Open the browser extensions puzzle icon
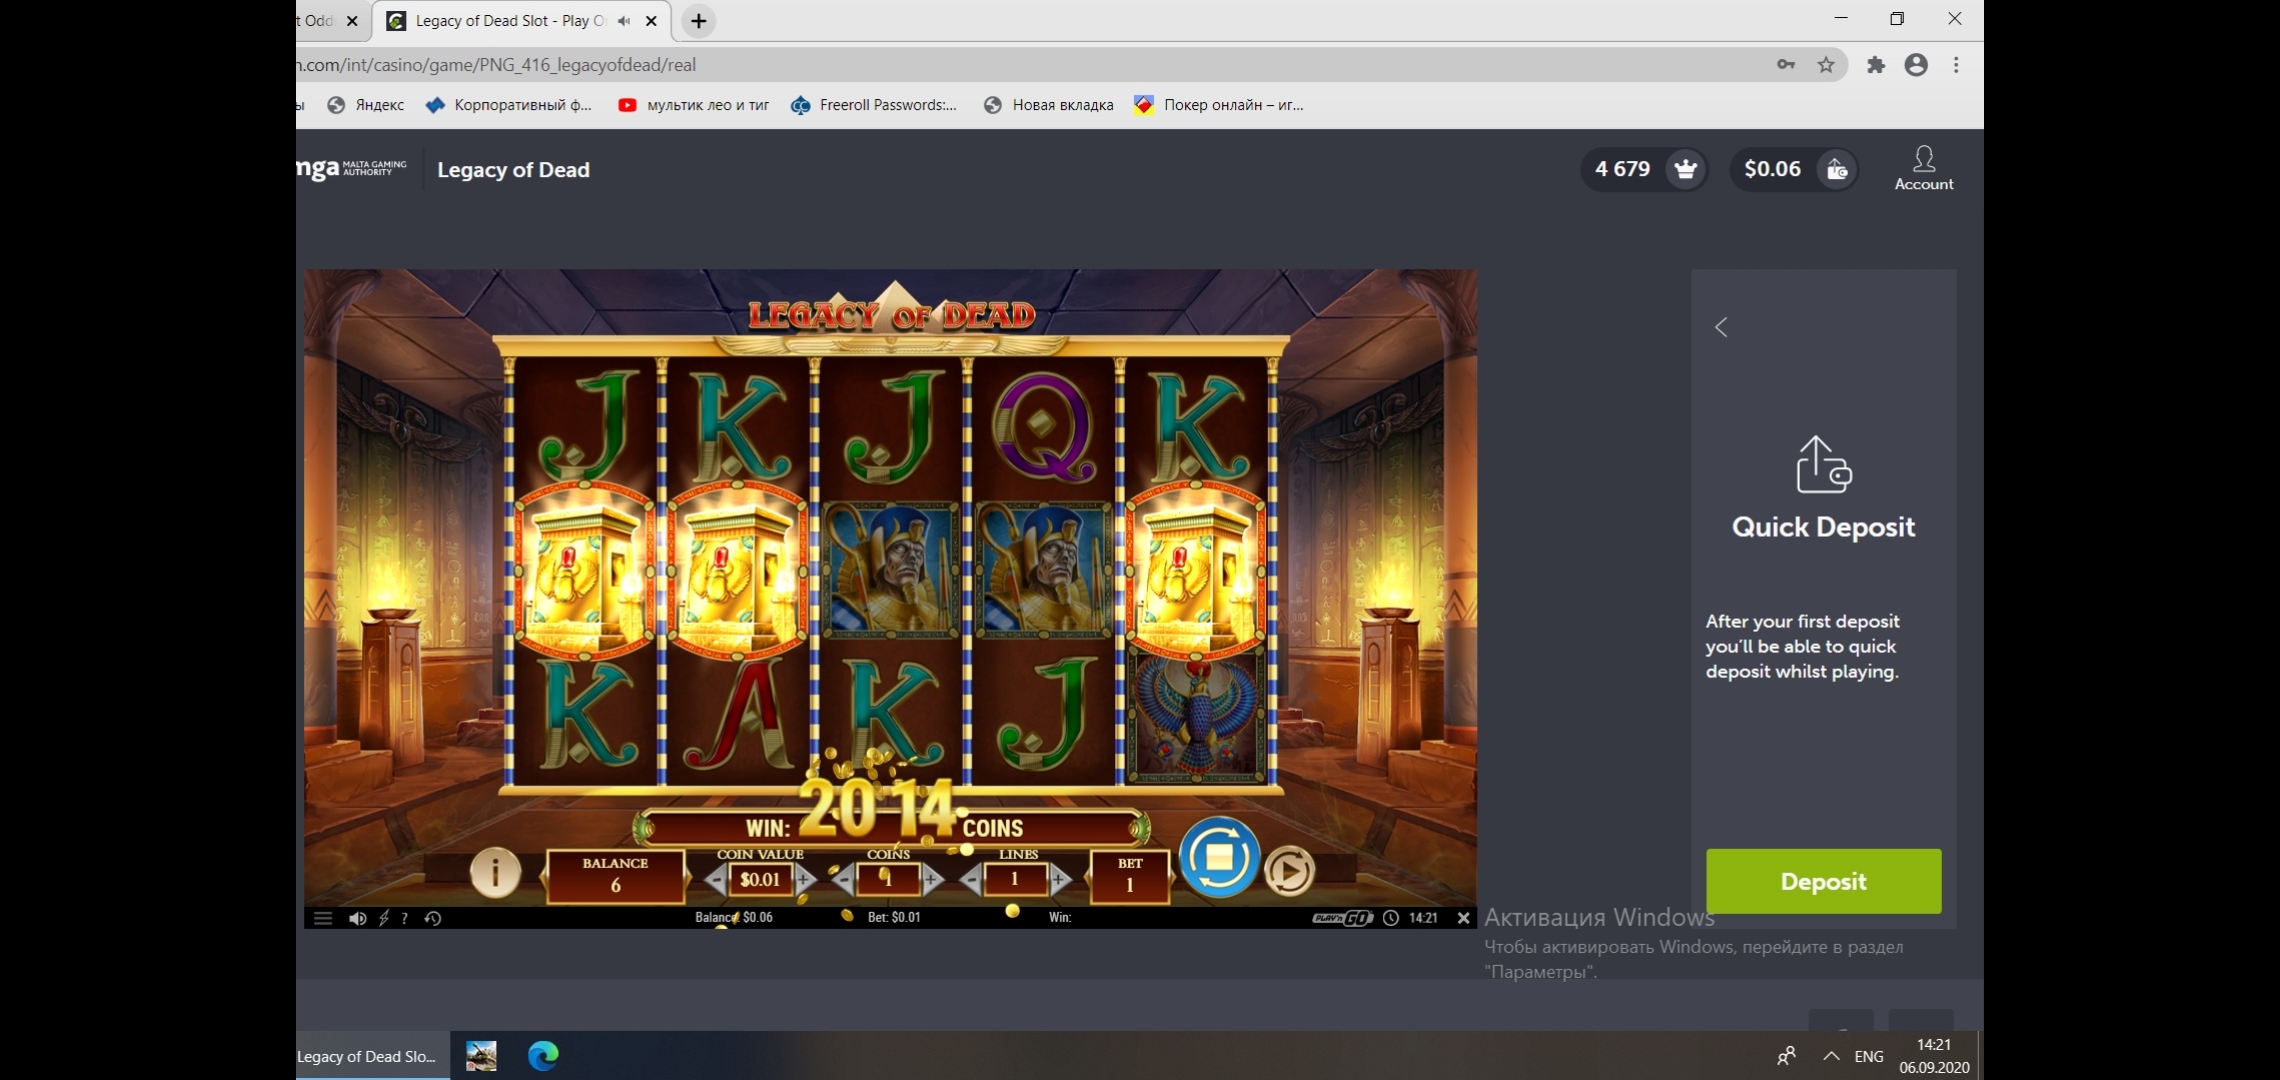 [1876, 65]
